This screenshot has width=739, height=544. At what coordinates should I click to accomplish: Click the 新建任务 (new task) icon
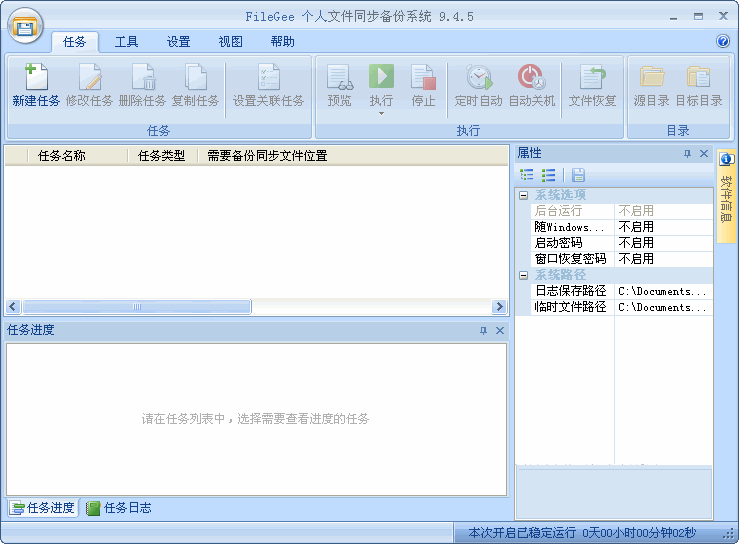(36, 78)
